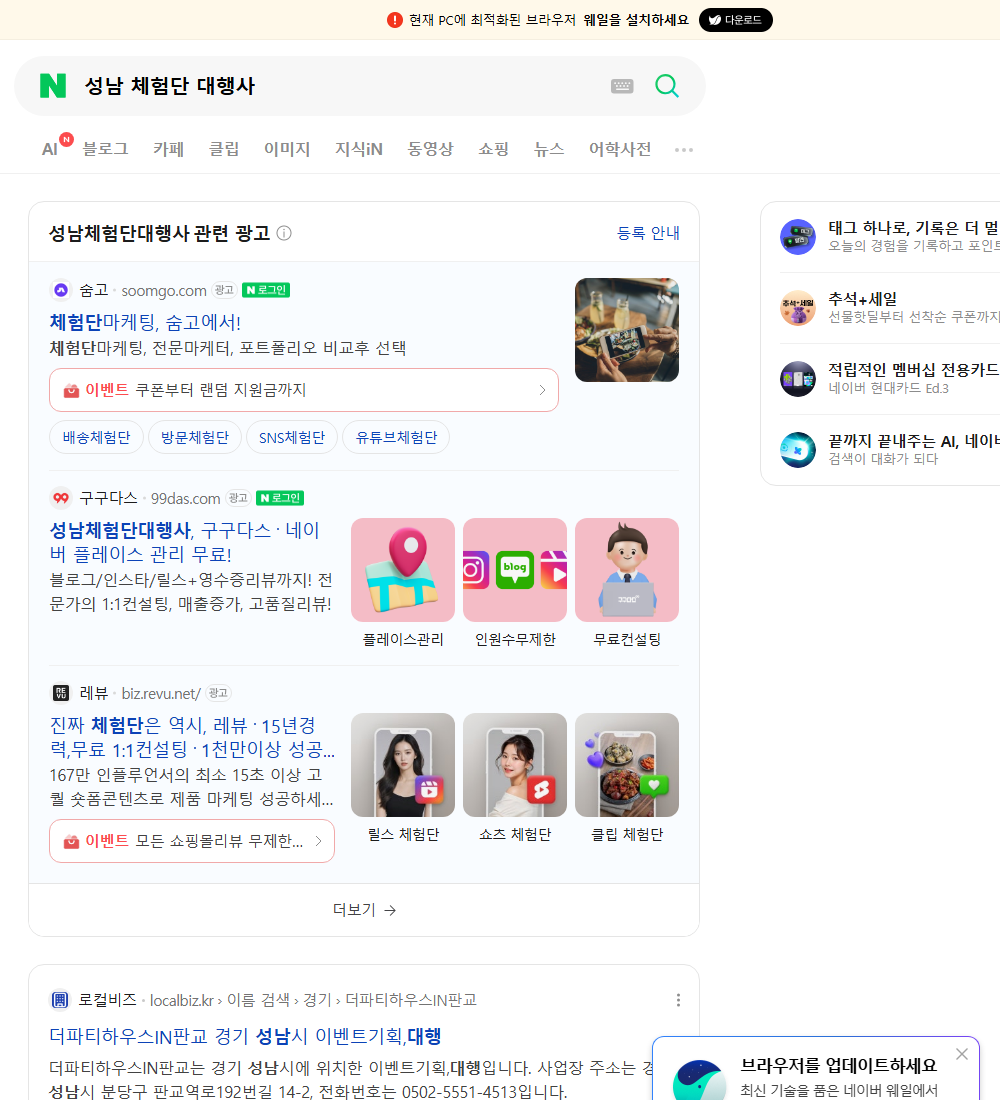Open the 쇼츠 체험단 thumbnail

515,765
